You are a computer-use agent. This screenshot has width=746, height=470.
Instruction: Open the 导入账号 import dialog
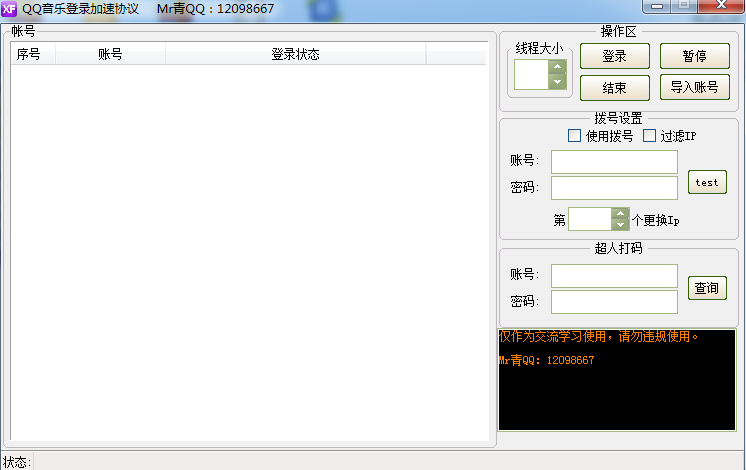click(695, 87)
